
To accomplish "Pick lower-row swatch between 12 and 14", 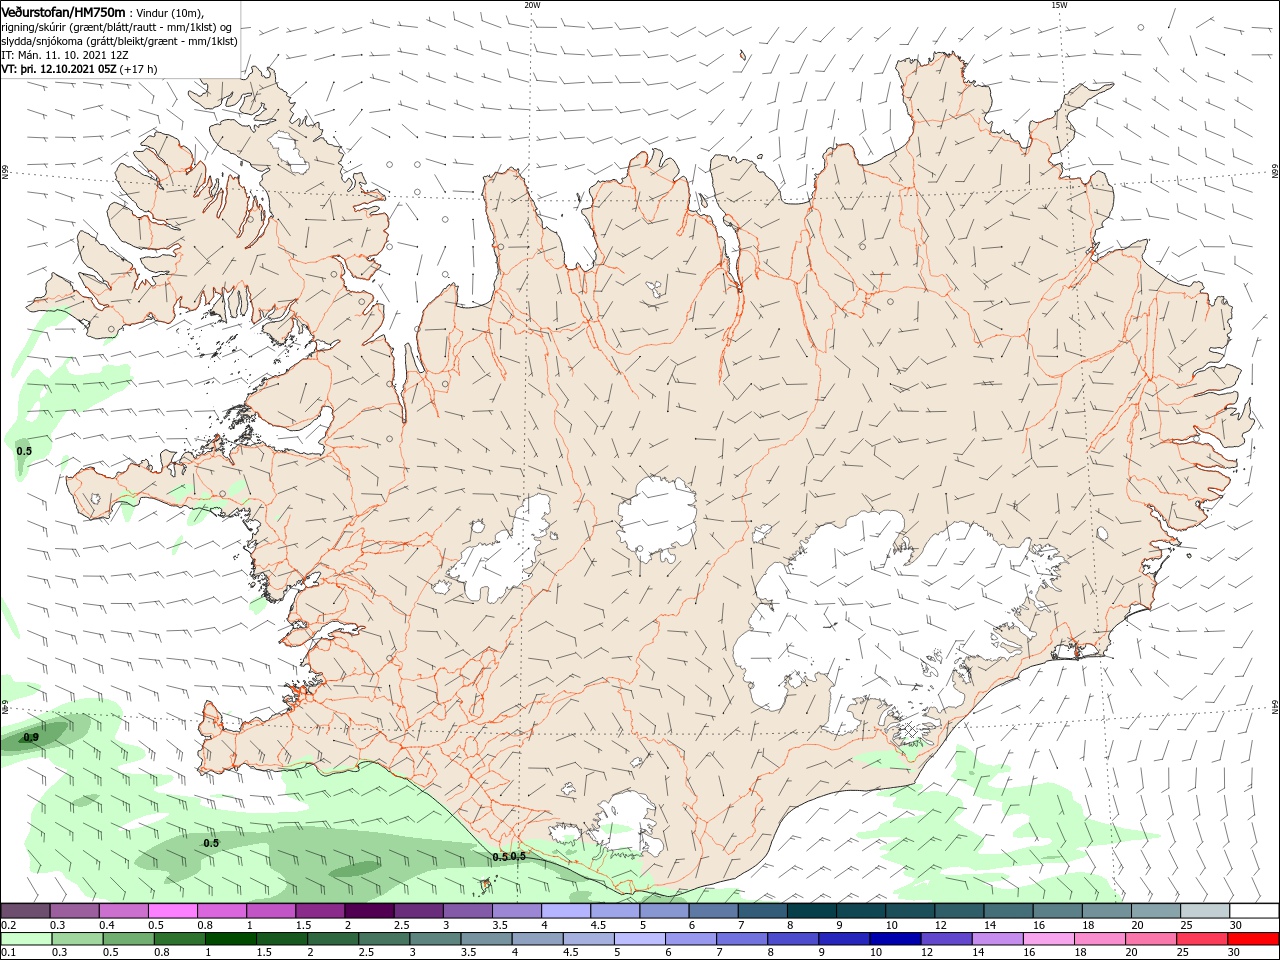I will 946,939.
